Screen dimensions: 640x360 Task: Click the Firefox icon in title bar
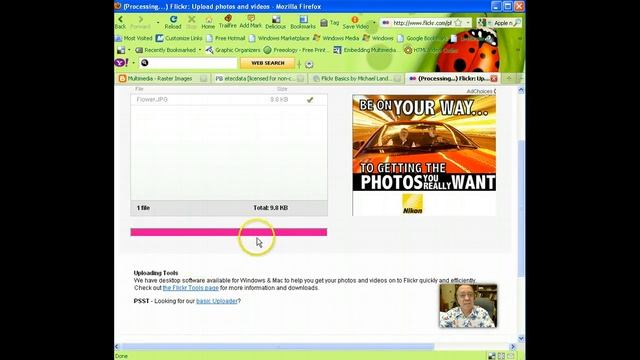[118, 6]
